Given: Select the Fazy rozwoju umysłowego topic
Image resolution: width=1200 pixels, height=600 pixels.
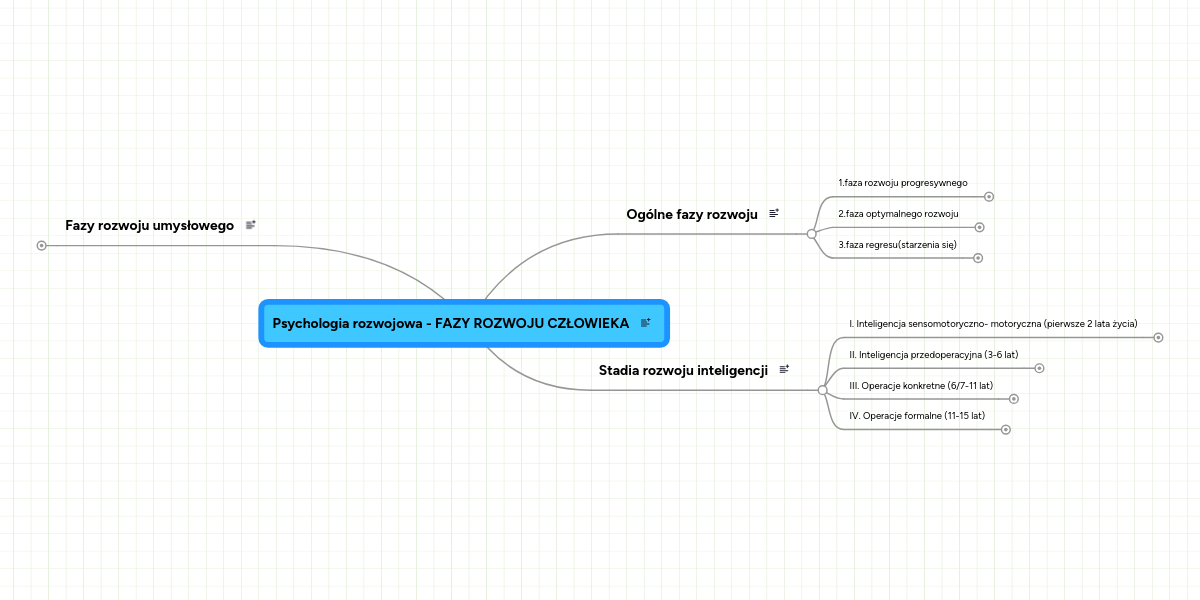Looking at the screenshot, I should pos(150,226).
